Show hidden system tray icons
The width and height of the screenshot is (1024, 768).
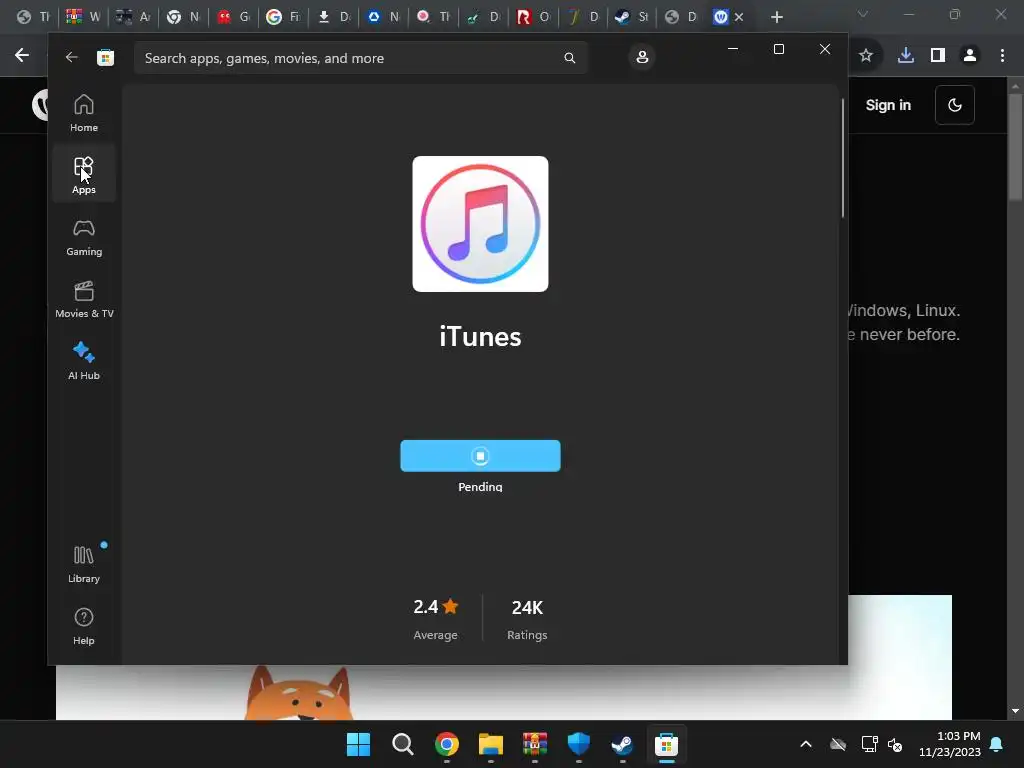pyautogui.click(x=806, y=744)
